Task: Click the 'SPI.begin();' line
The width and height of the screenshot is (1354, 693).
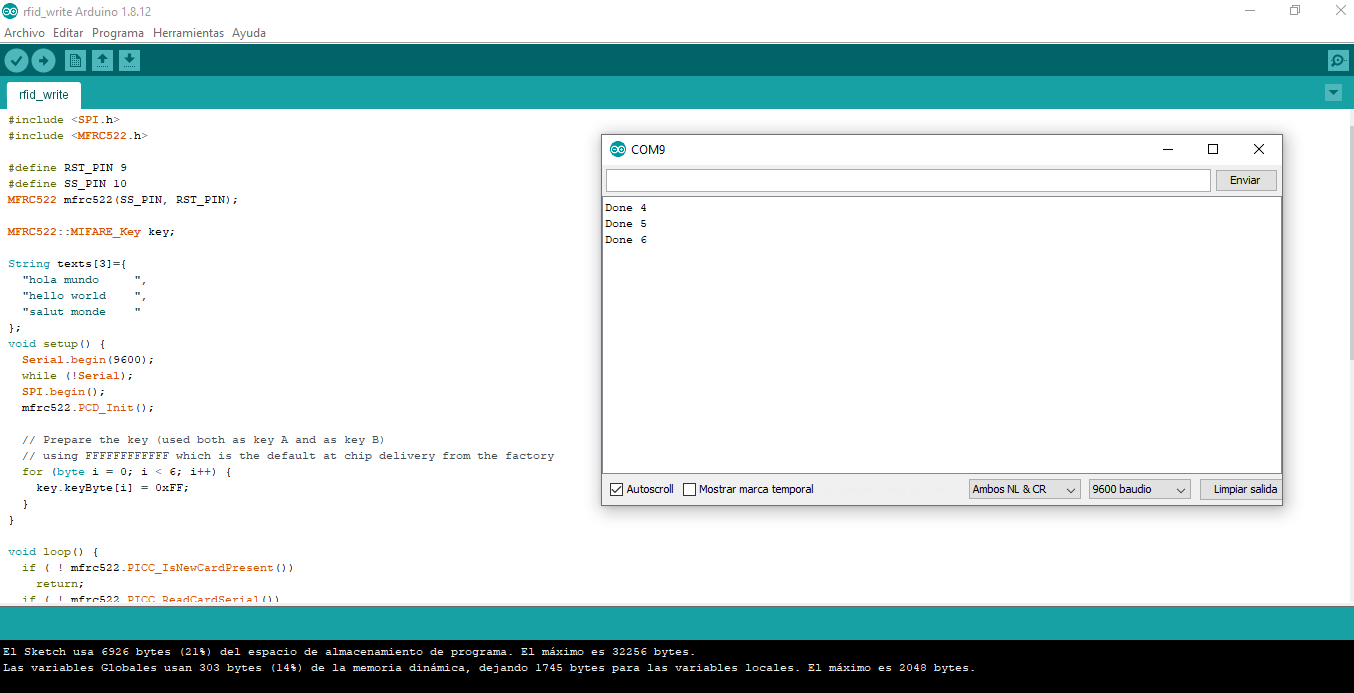Action: [63, 392]
